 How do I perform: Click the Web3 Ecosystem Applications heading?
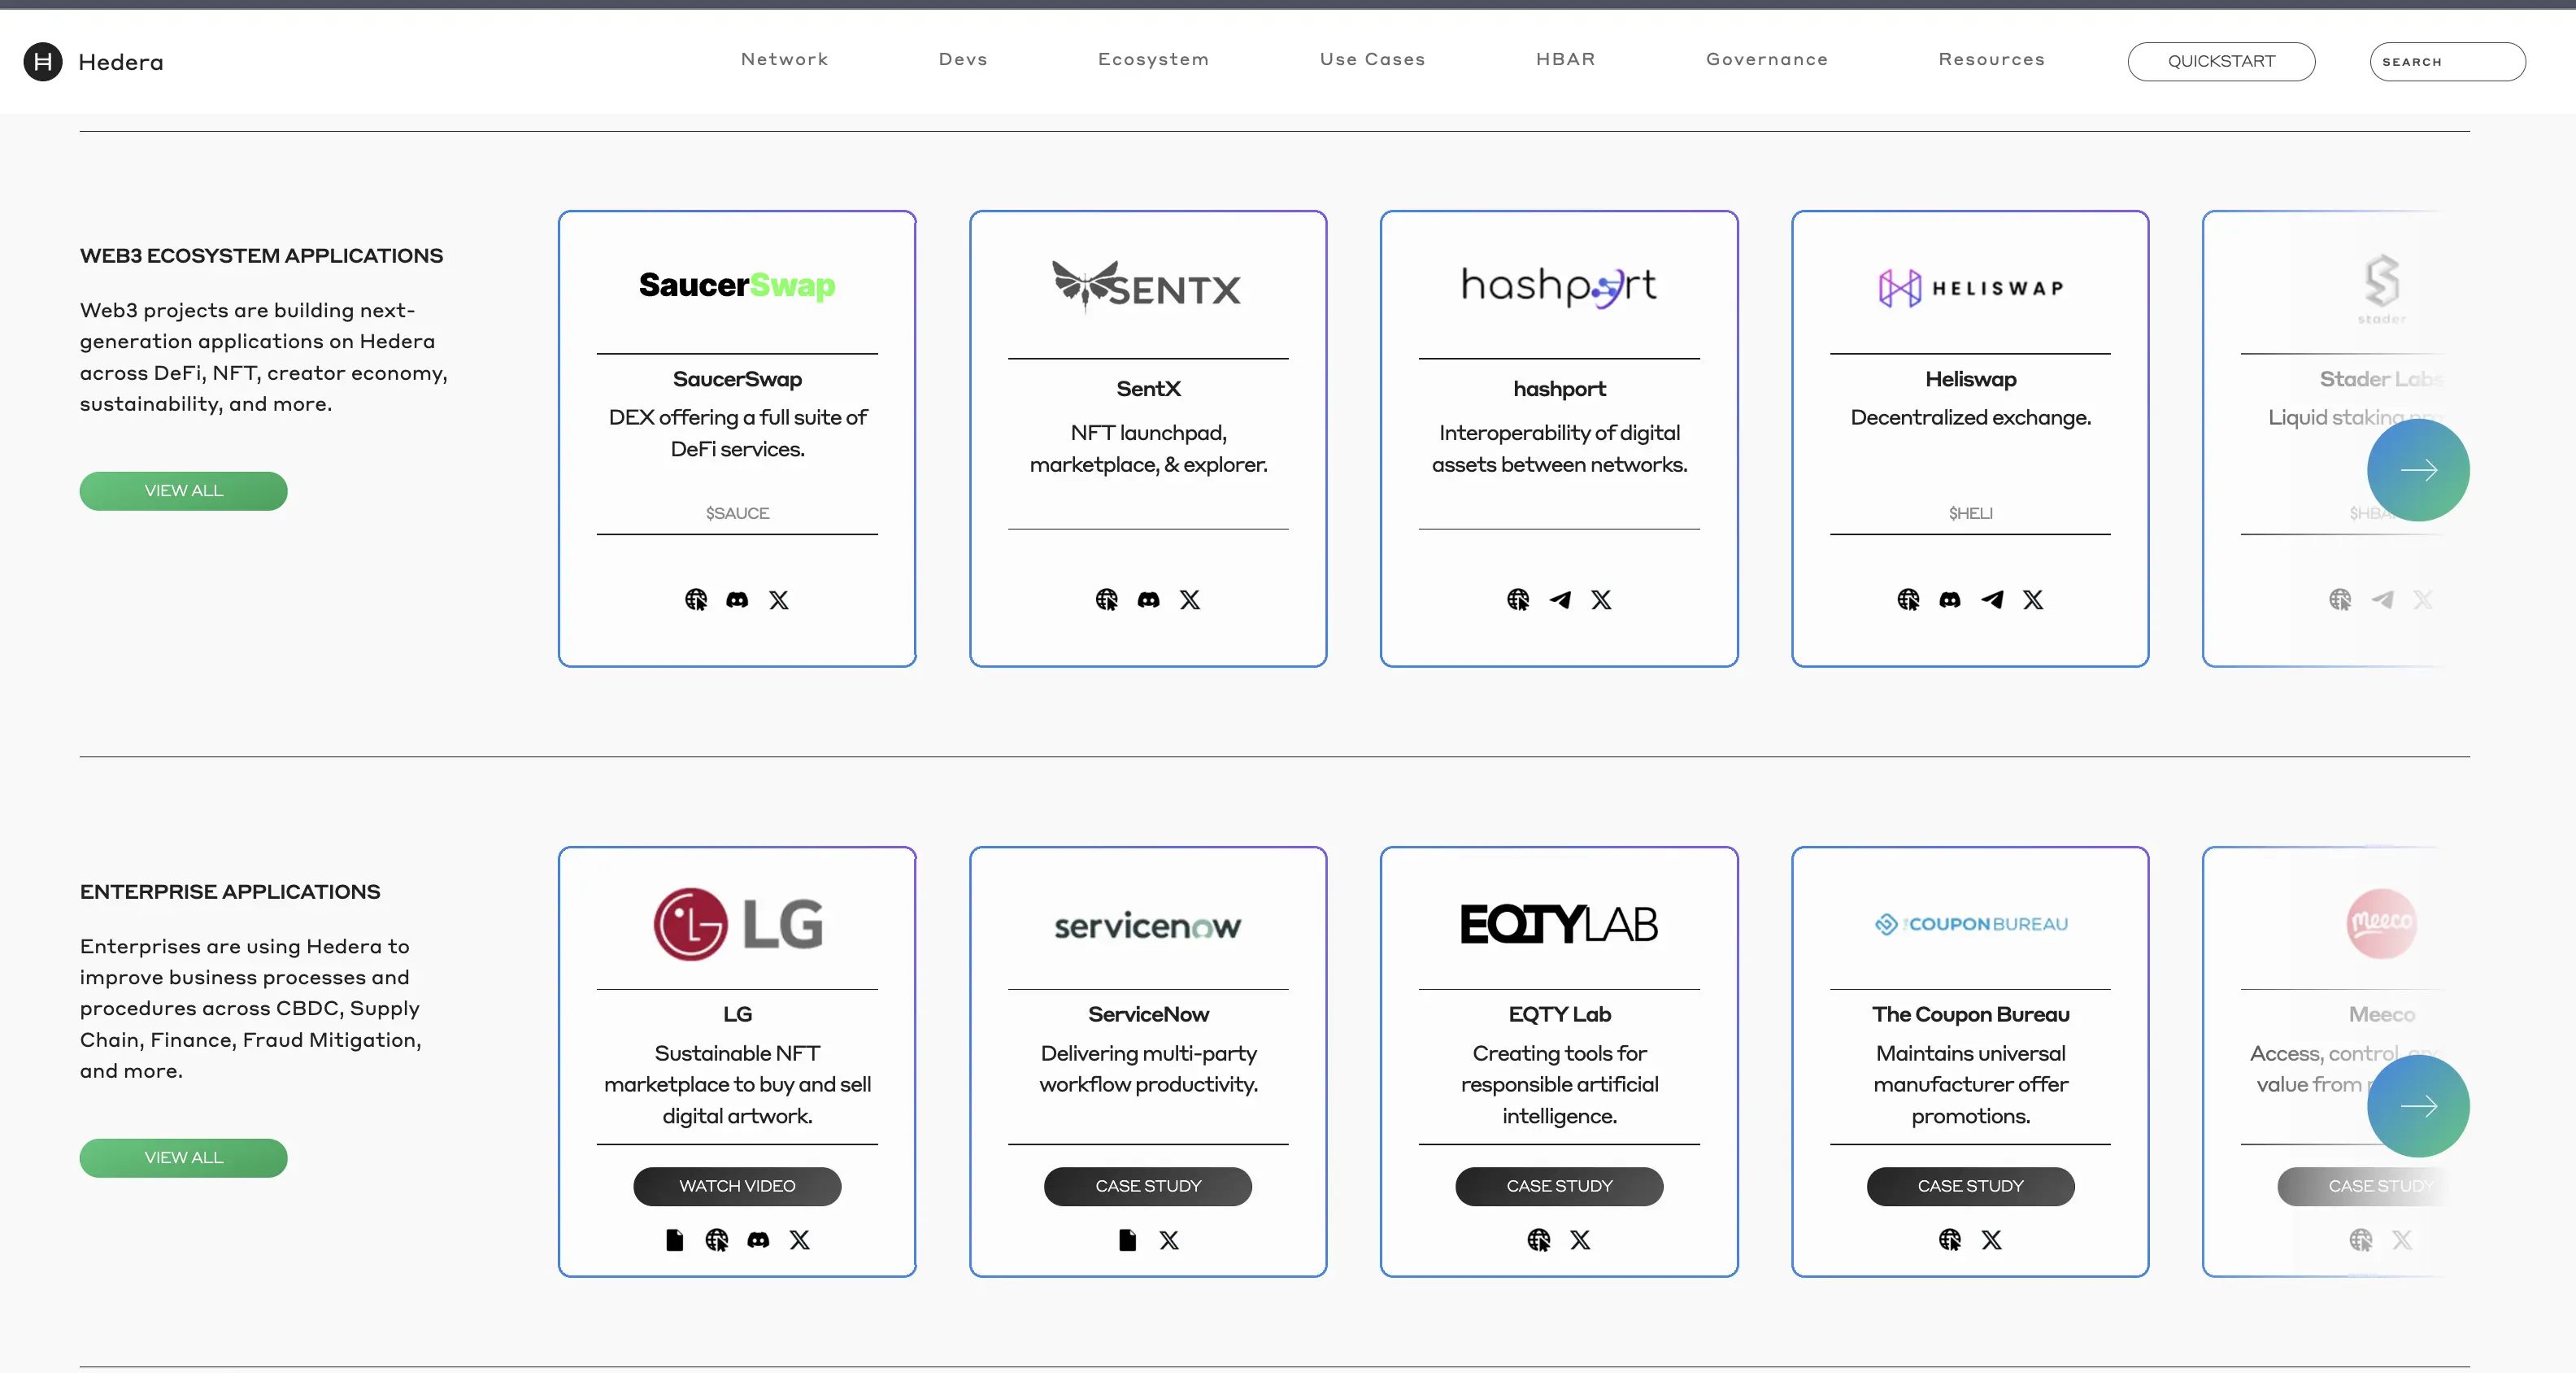tap(261, 256)
